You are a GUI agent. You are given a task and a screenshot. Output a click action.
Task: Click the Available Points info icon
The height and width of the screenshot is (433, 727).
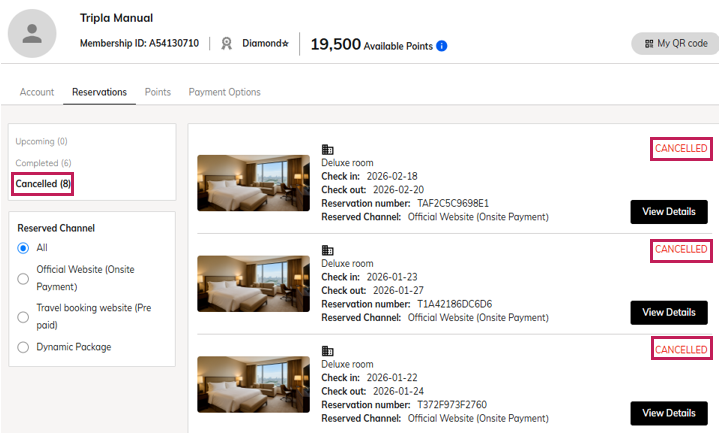[x=442, y=46]
